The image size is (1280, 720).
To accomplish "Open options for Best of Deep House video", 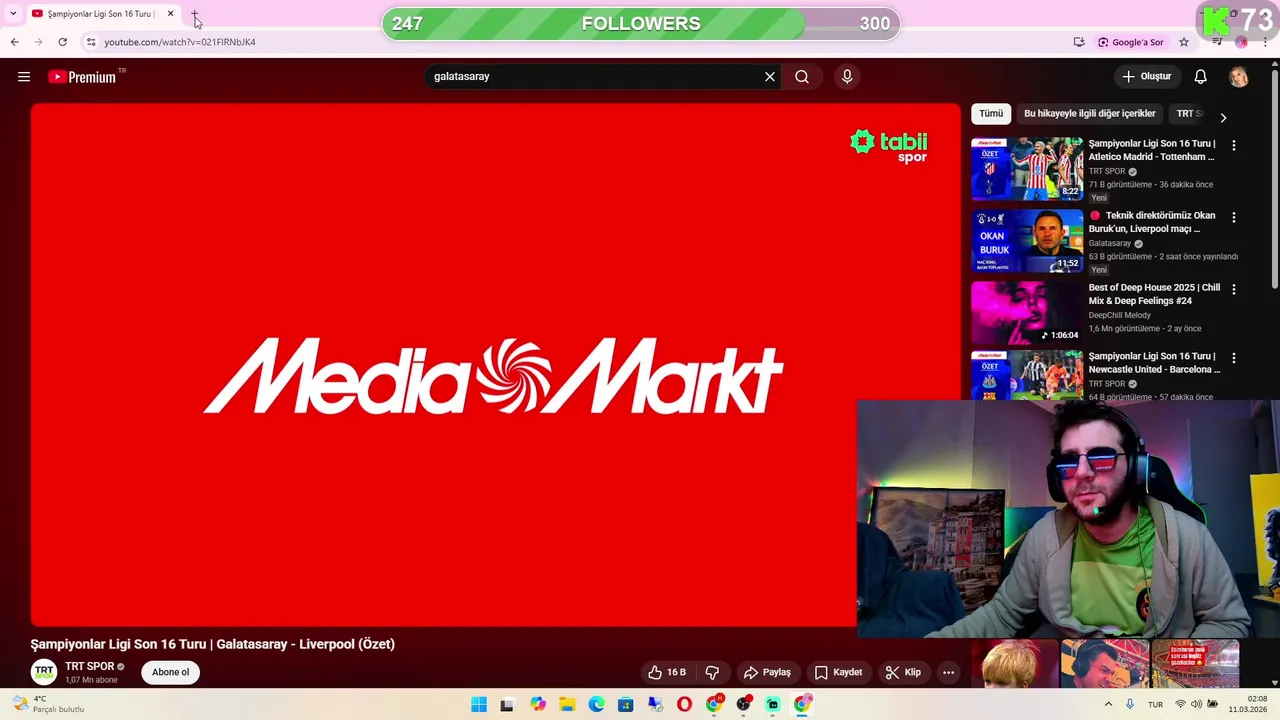I will tap(1233, 289).
